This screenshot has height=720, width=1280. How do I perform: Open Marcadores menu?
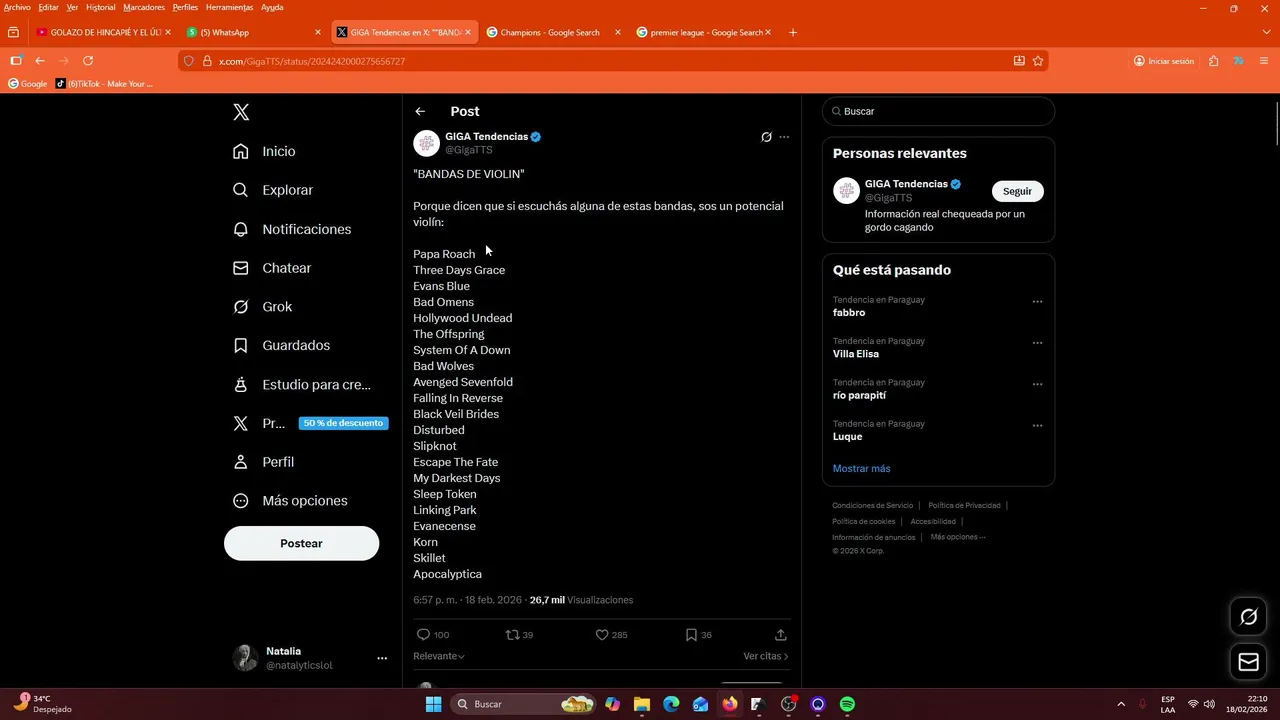tap(144, 7)
